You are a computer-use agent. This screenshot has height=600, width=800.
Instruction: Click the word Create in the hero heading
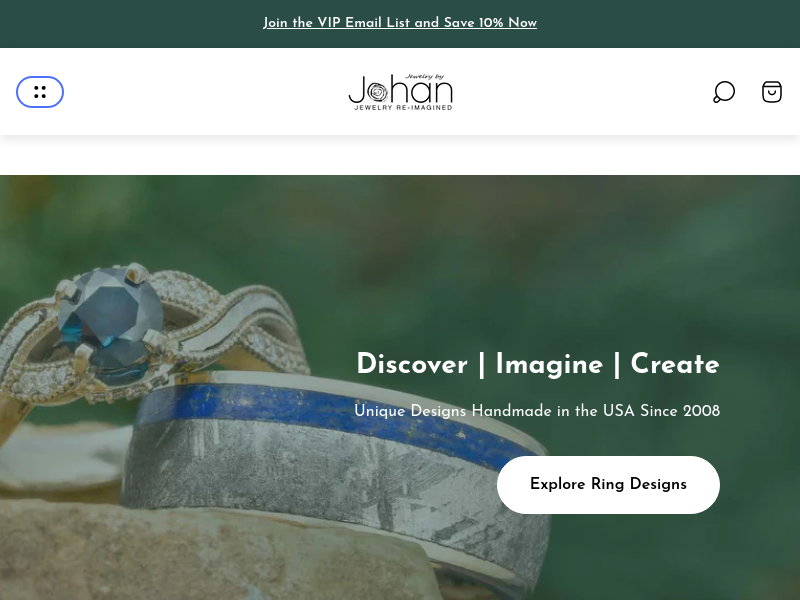tap(675, 364)
